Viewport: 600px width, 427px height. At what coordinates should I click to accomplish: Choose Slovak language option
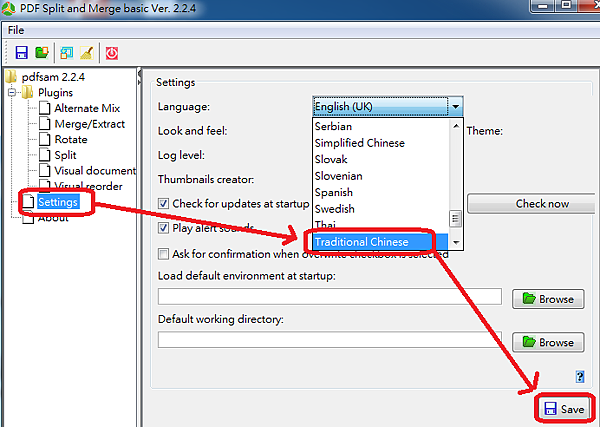tap(380, 159)
